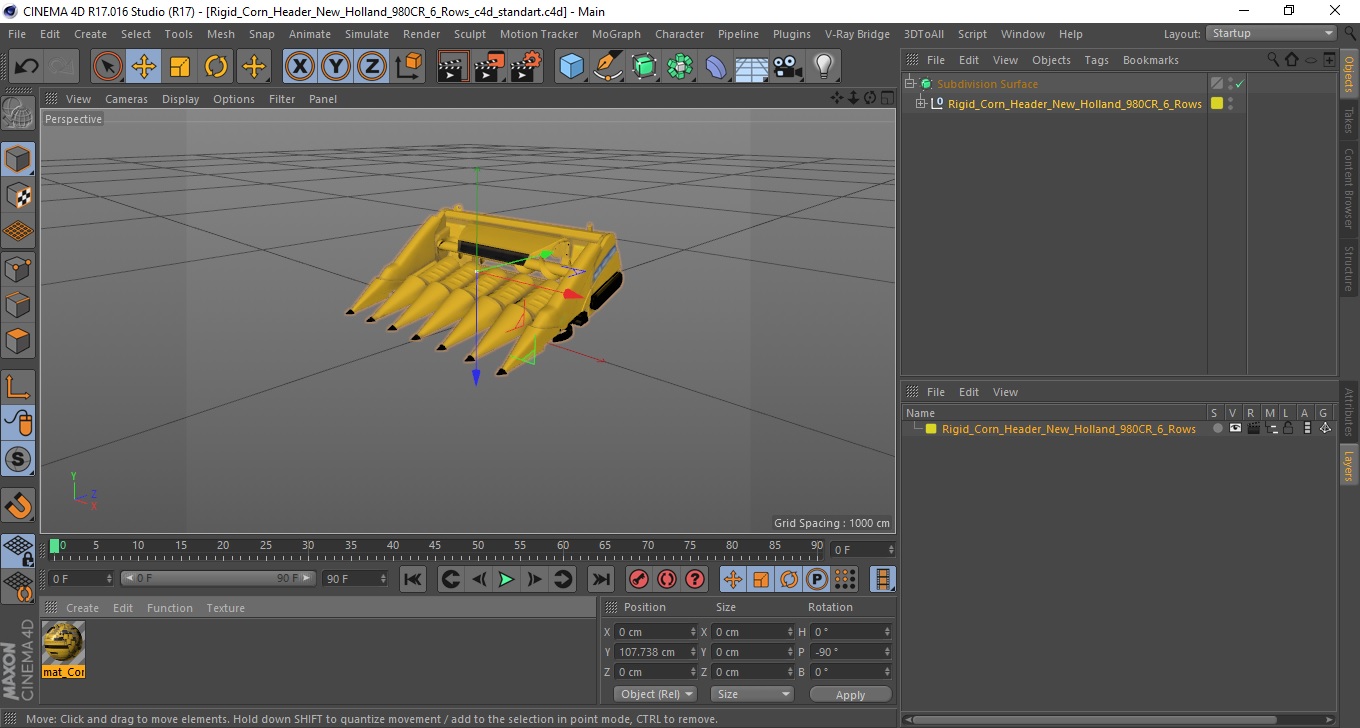The width and height of the screenshot is (1360, 728).
Task: Toggle Autokeying
Action: (x=666, y=579)
